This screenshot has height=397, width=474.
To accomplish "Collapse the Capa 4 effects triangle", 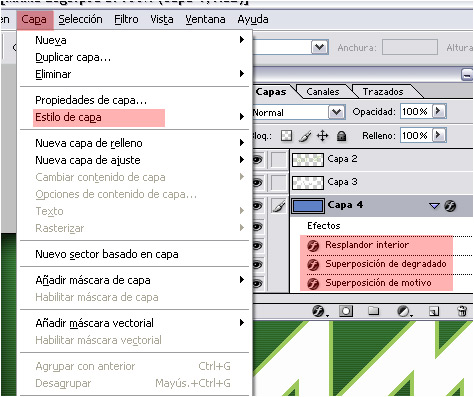I will 434,206.
